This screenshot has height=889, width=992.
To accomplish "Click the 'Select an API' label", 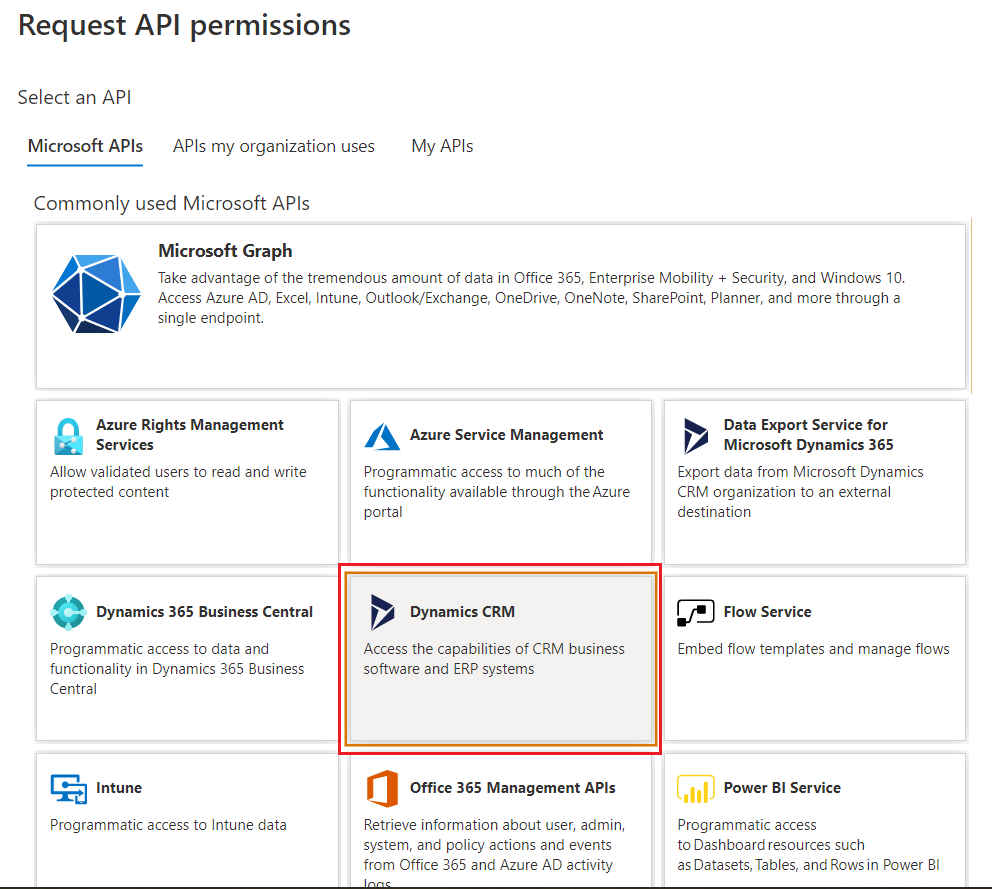I will pos(75,97).
